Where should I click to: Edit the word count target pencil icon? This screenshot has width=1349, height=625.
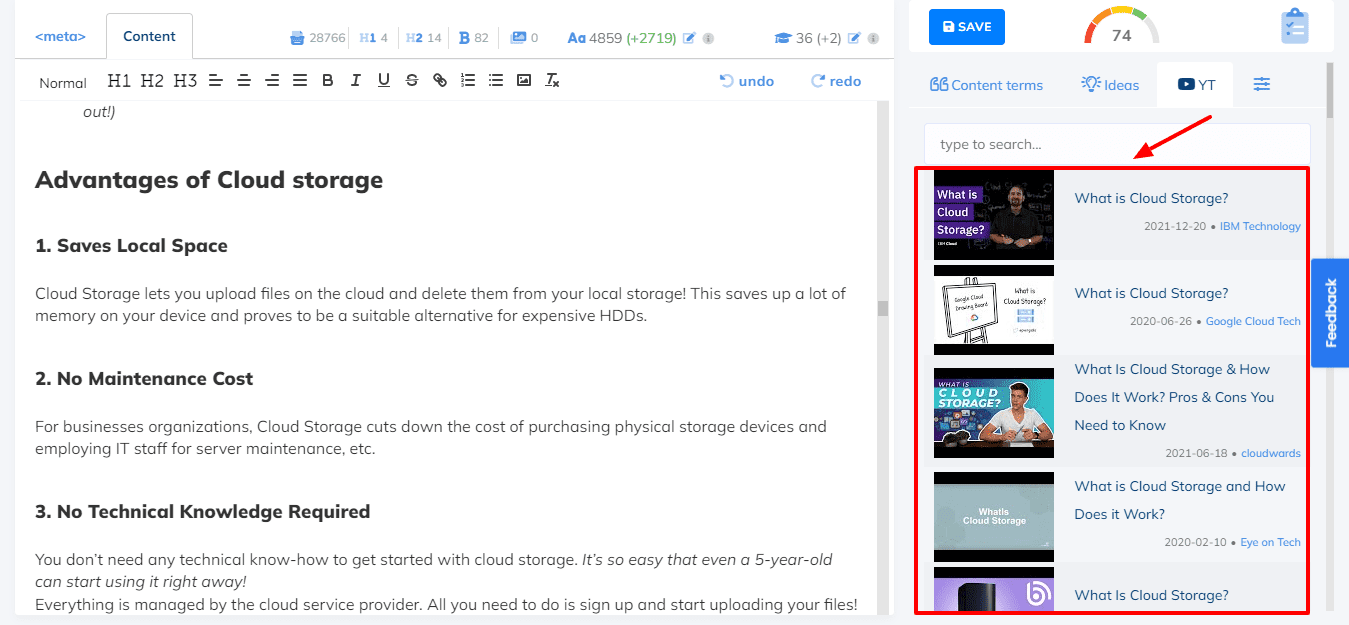point(688,38)
